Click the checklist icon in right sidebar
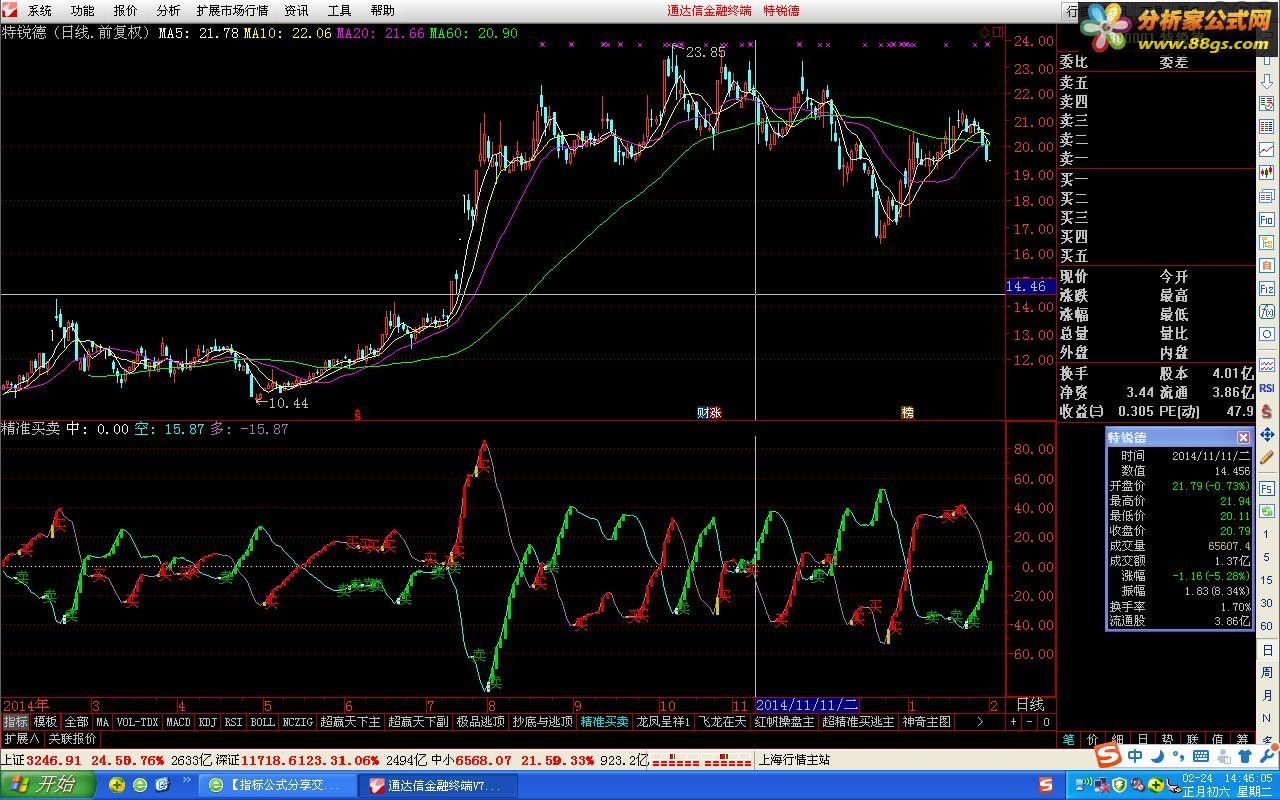Viewport: 1280px width, 800px height. (x=1266, y=104)
